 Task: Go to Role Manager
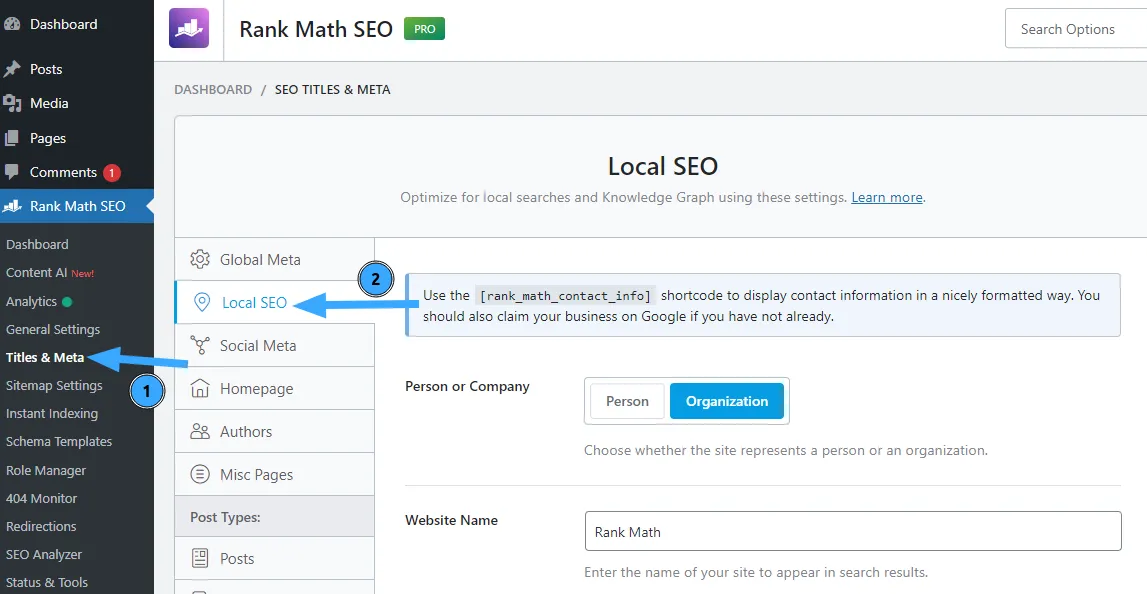click(46, 470)
